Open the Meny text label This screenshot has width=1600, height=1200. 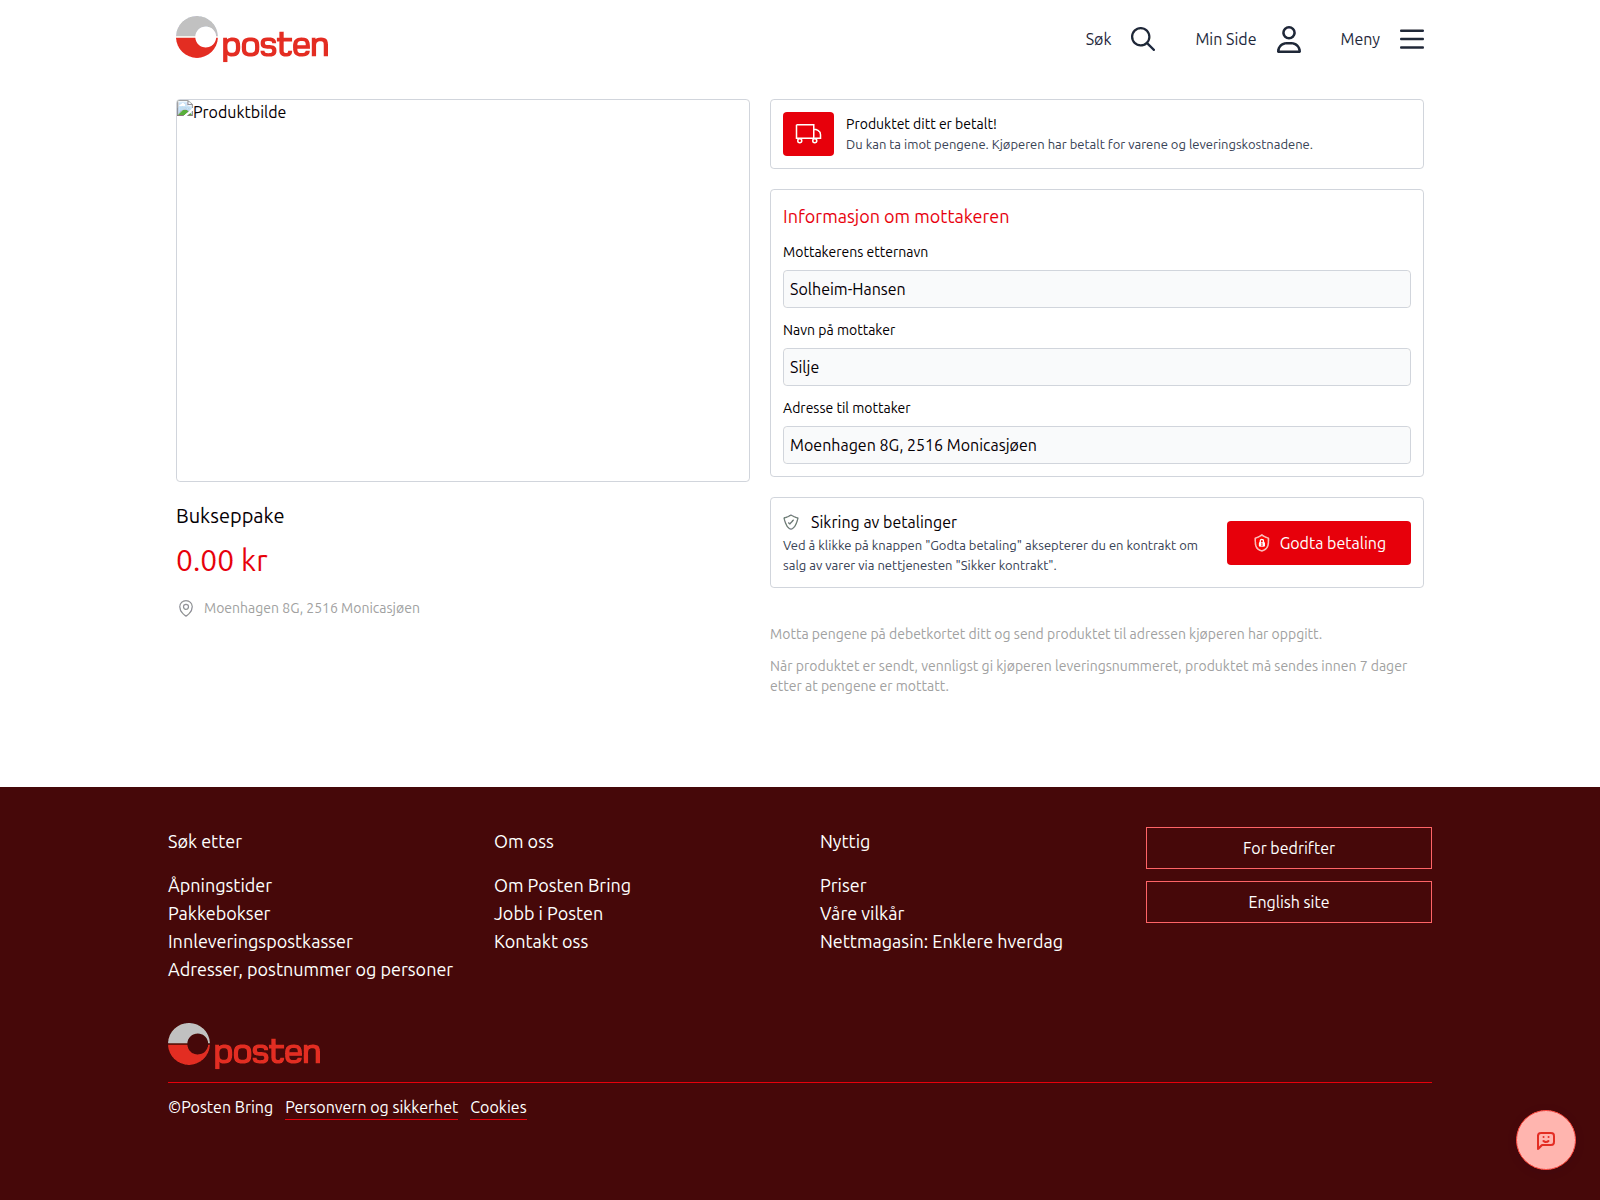pos(1360,39)
